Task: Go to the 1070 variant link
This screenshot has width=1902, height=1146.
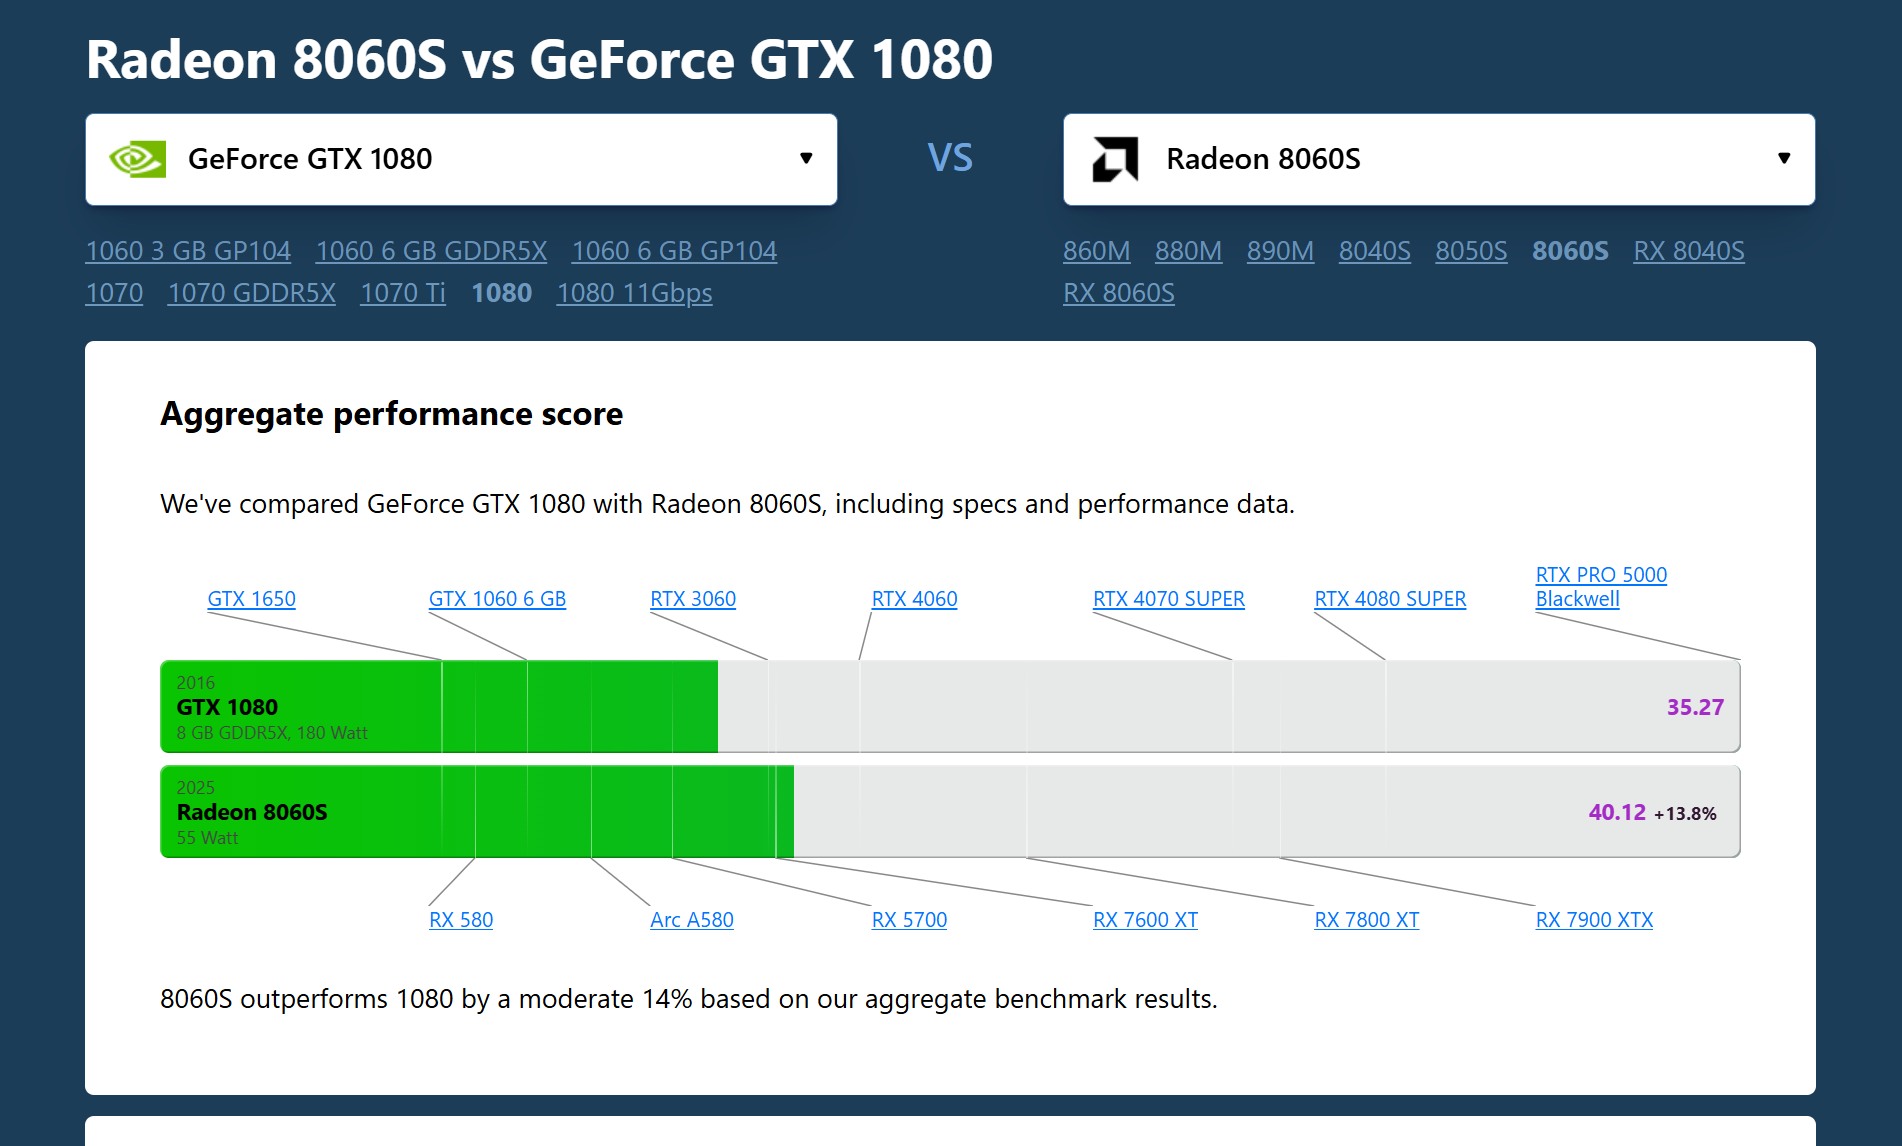Action: pos(114,293)
